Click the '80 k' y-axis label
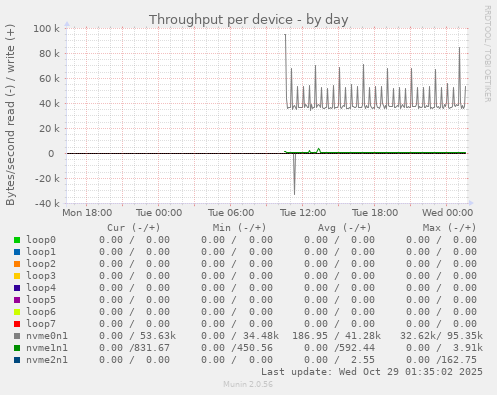 click(49, 54)
